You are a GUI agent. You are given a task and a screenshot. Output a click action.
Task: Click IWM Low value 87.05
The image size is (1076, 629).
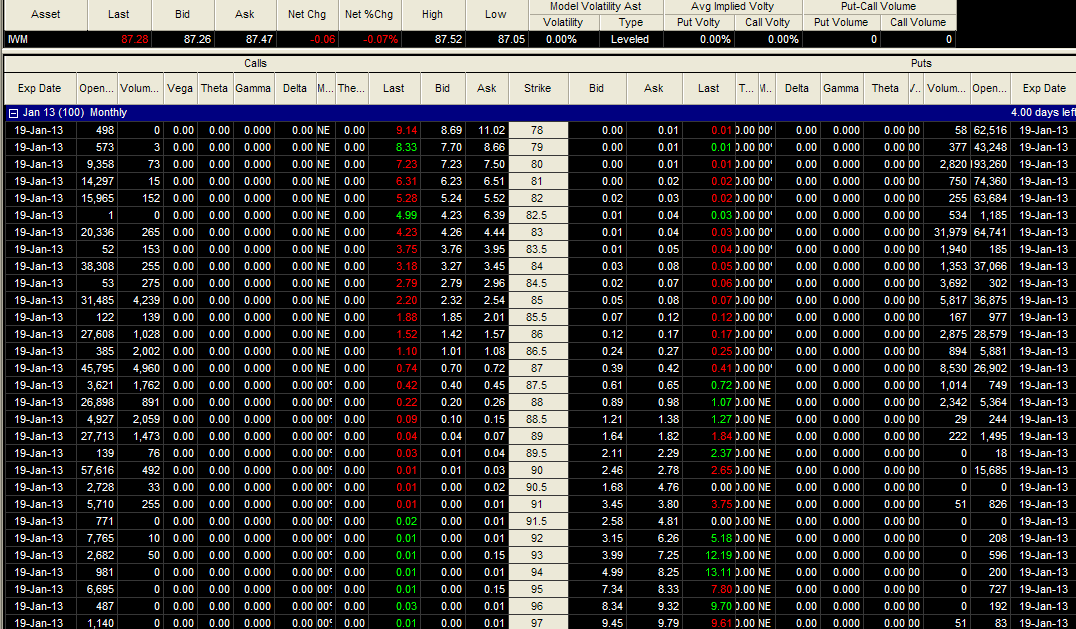click(511, 40)
